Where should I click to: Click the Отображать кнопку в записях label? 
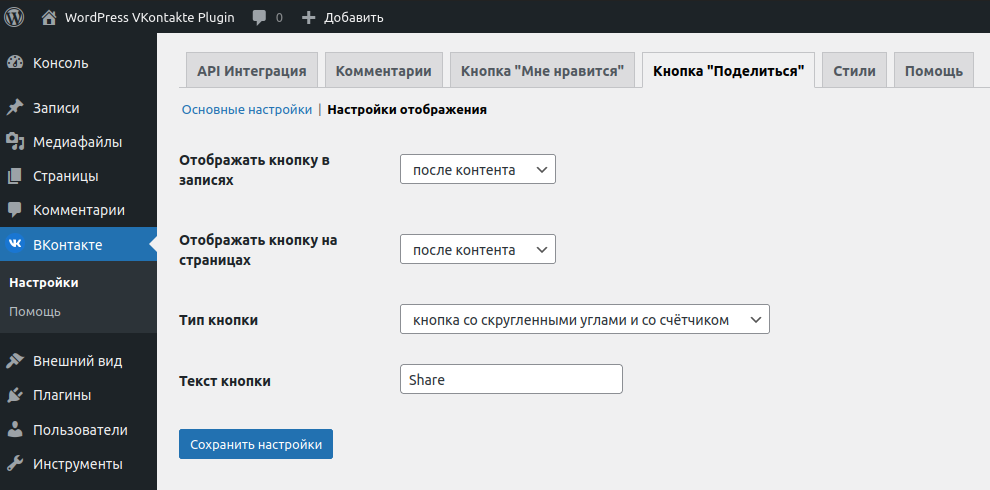(254, 170)
